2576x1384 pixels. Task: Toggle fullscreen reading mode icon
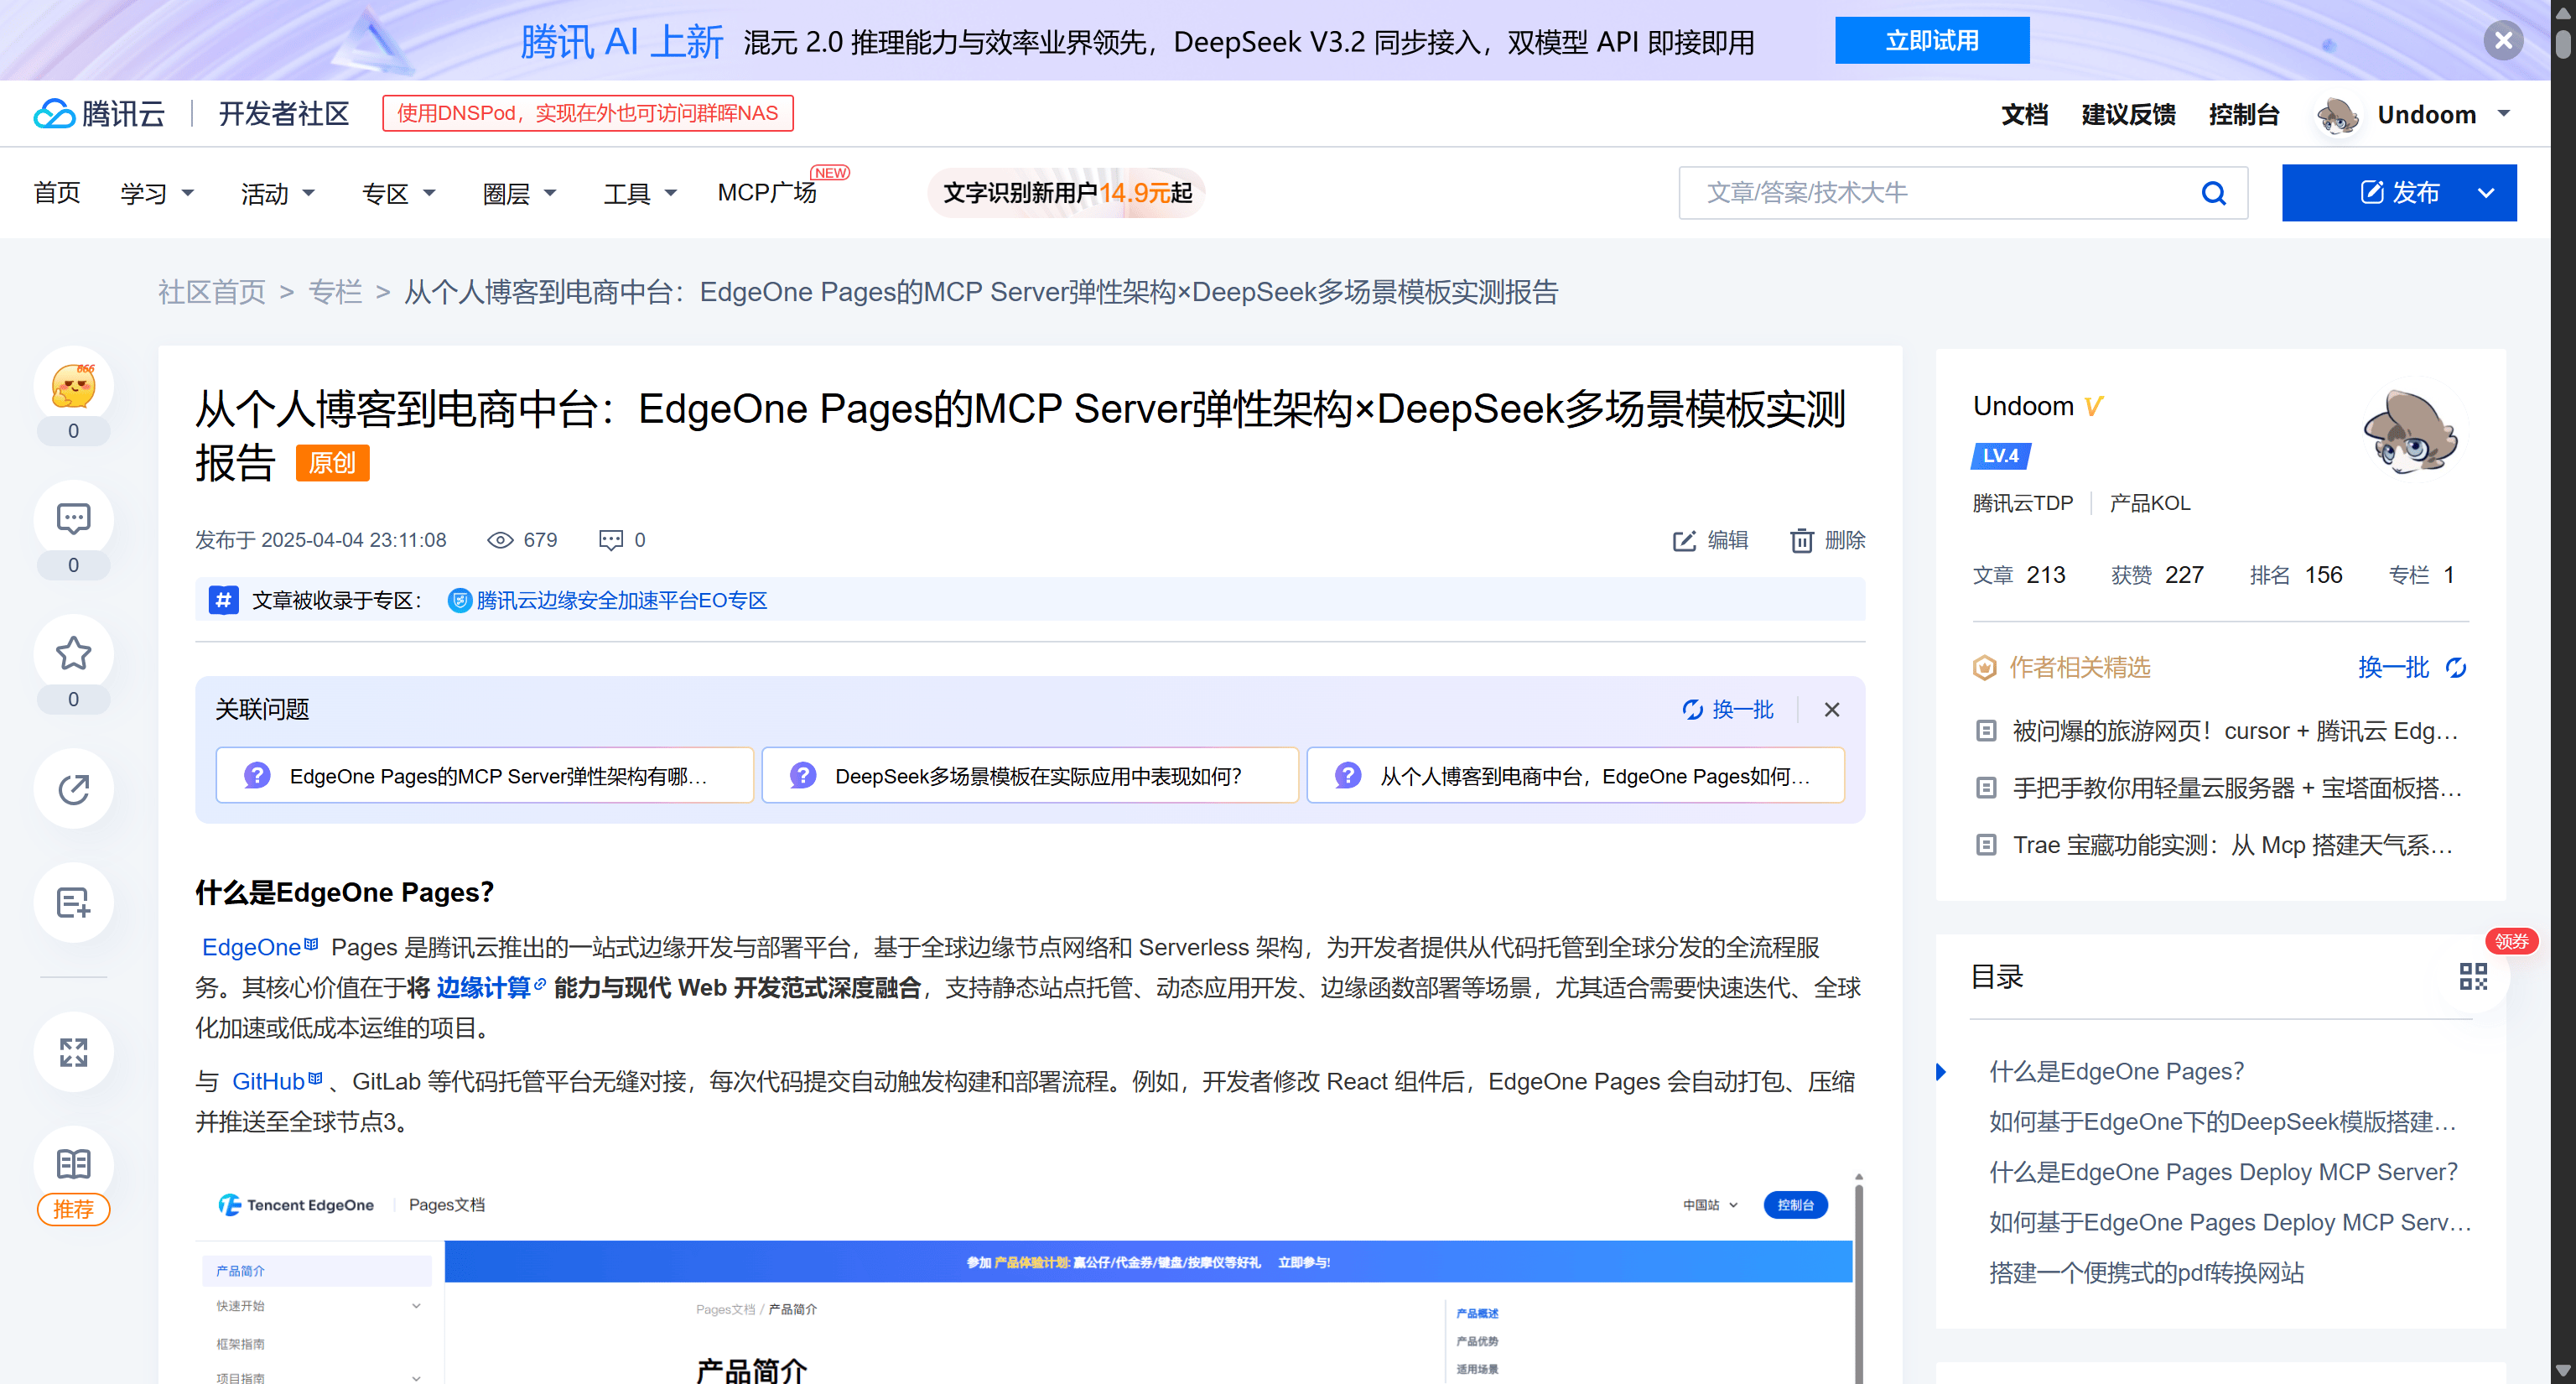73,1051
